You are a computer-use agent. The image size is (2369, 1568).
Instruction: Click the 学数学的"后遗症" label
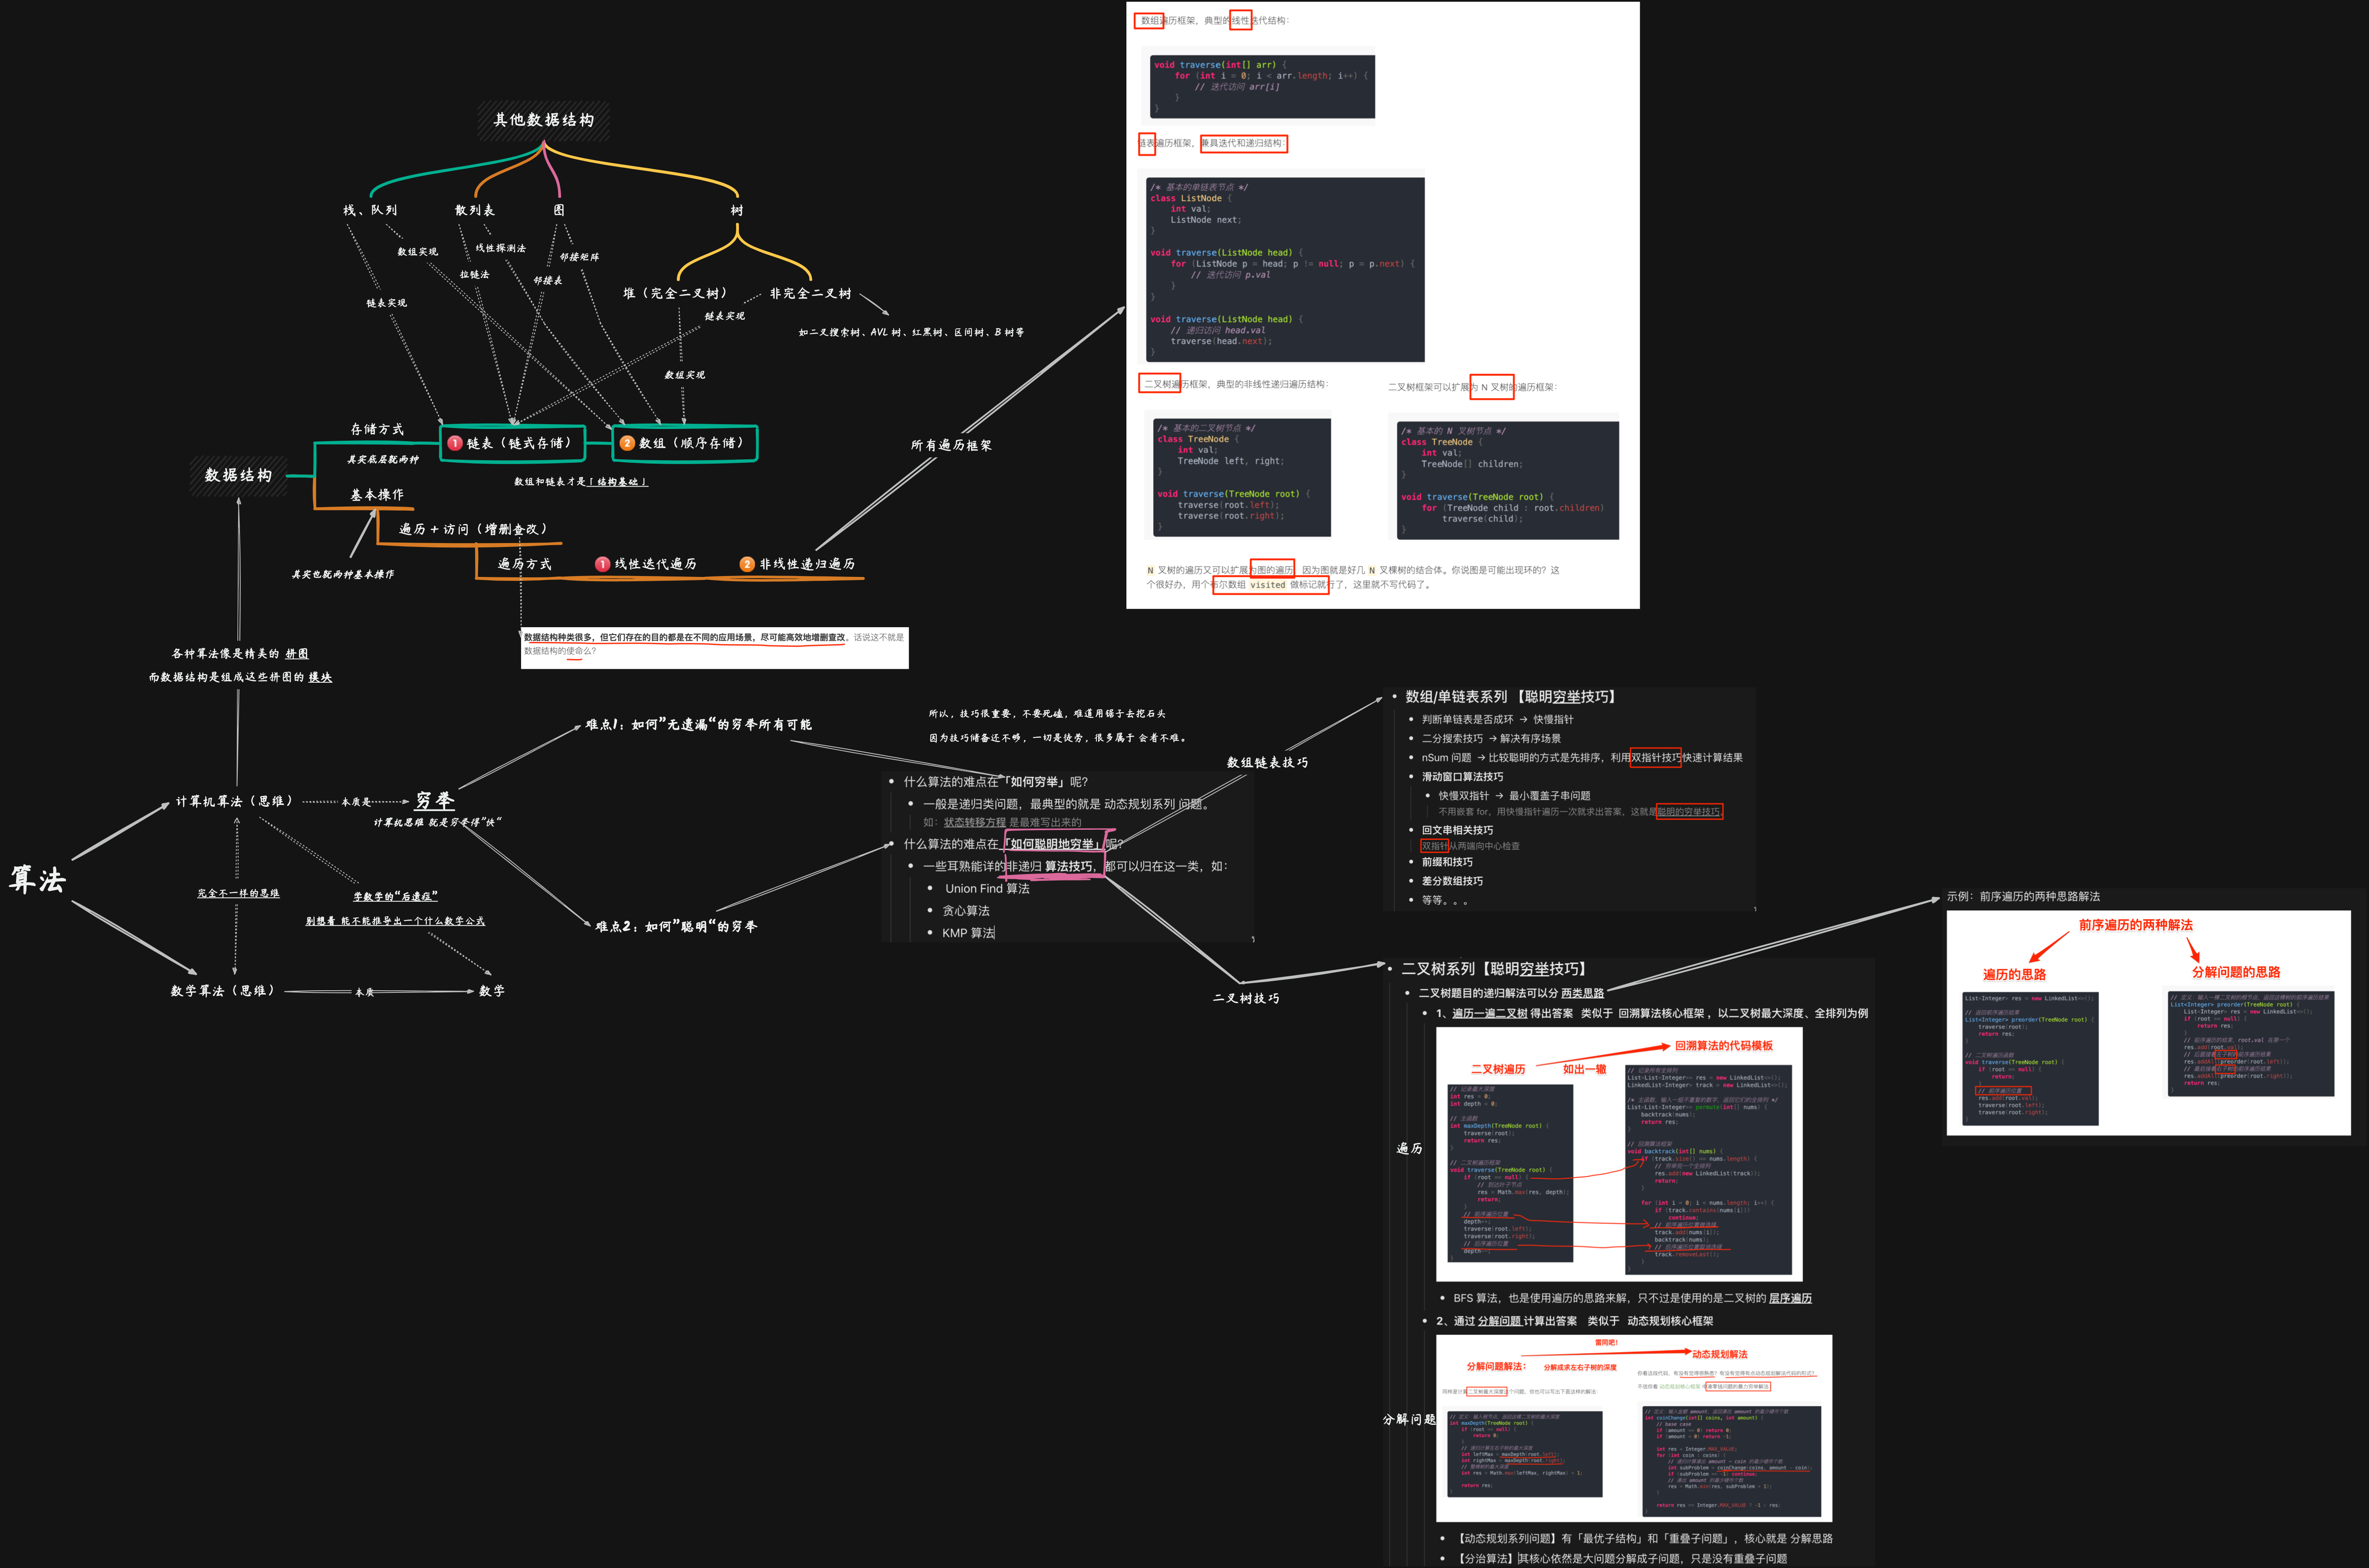pyautogui.click(x=395, y=896)
